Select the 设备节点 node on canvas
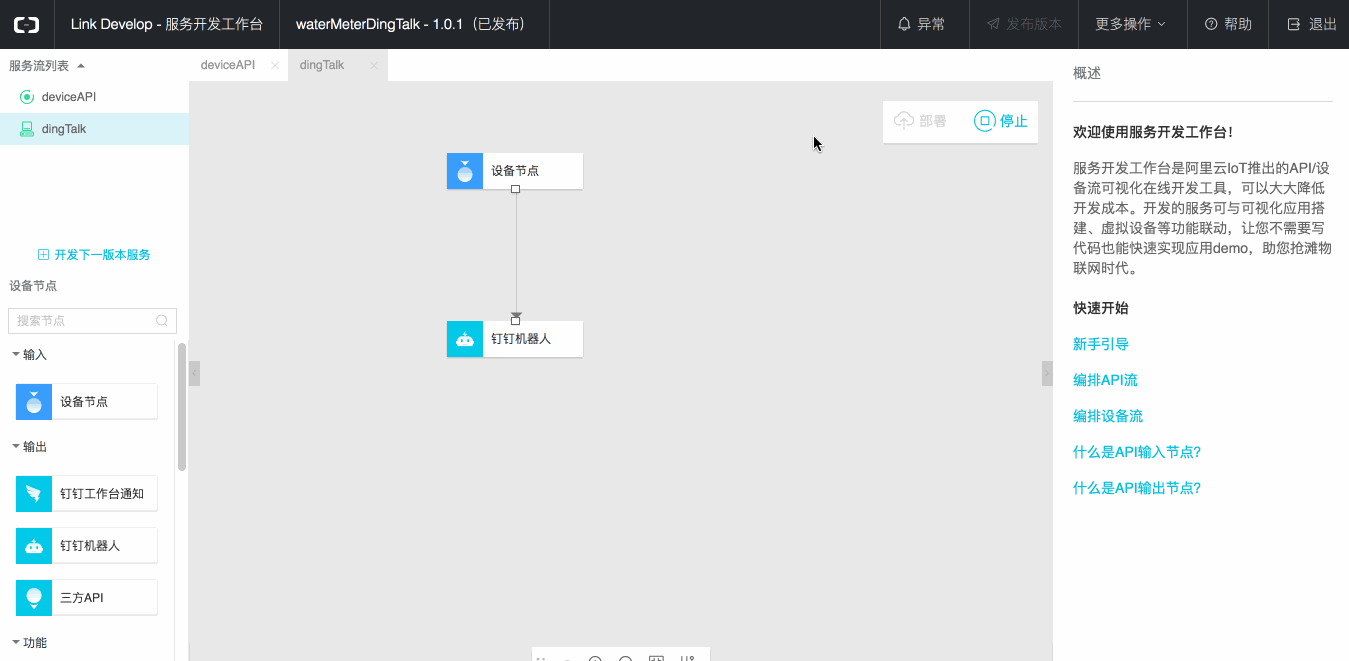This screenshot has height=661, width=1349. 514,171
